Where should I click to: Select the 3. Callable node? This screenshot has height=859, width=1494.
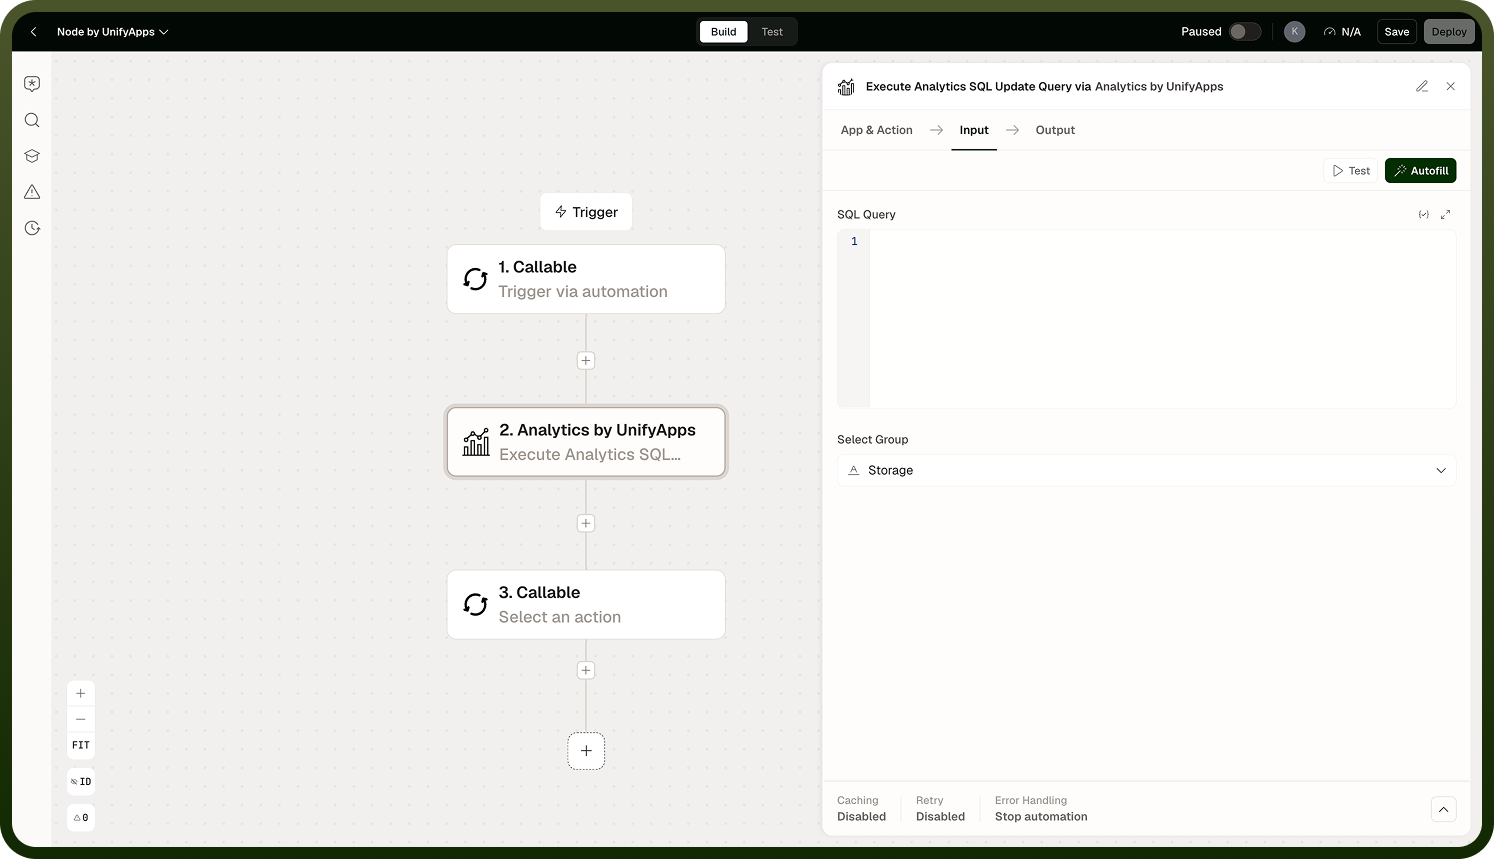coord(586,605)
